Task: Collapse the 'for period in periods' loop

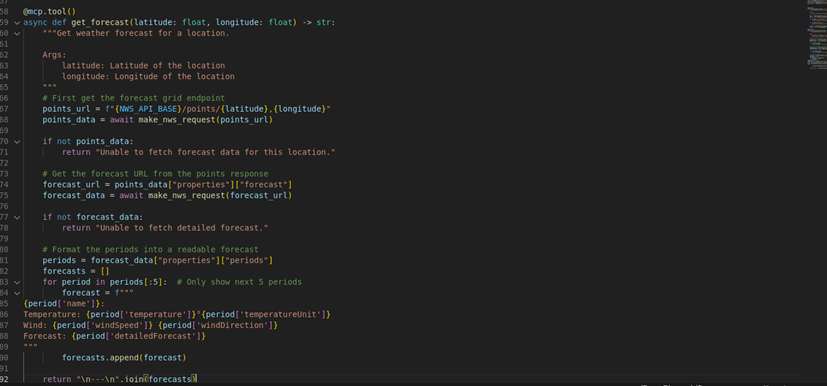Action: [17, 282]
